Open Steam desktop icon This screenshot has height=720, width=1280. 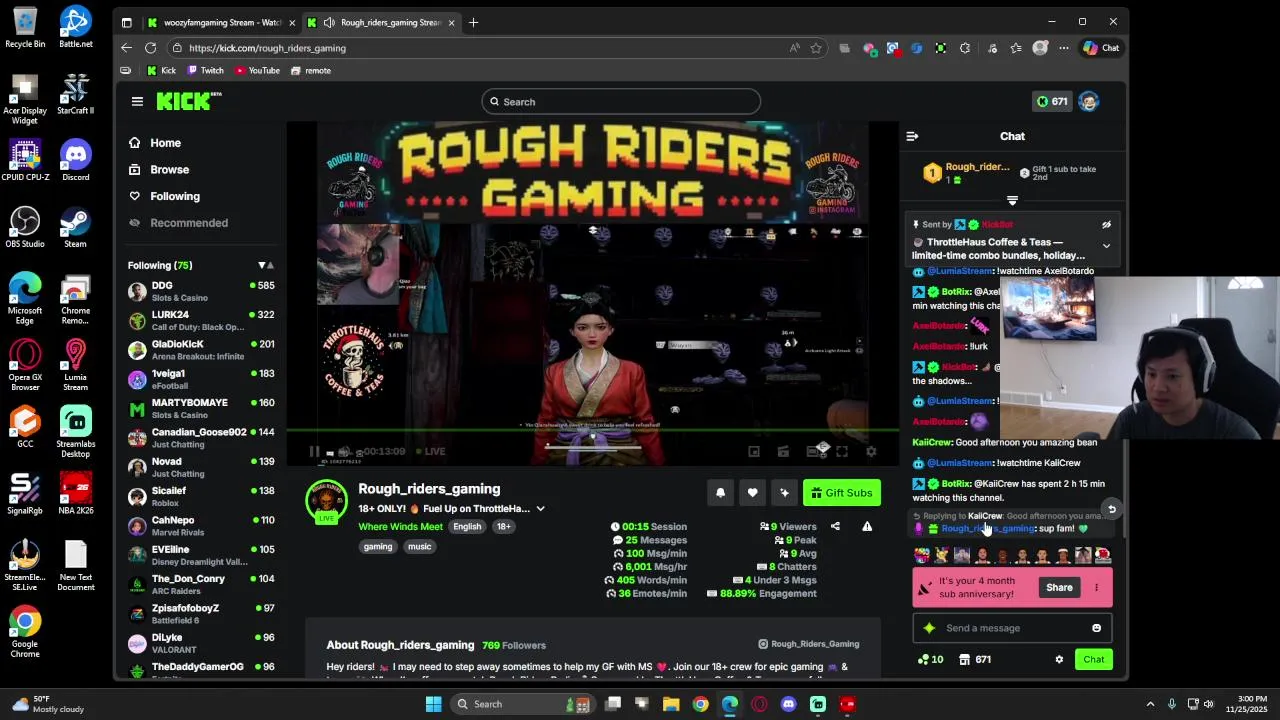(x=75, y=227)
